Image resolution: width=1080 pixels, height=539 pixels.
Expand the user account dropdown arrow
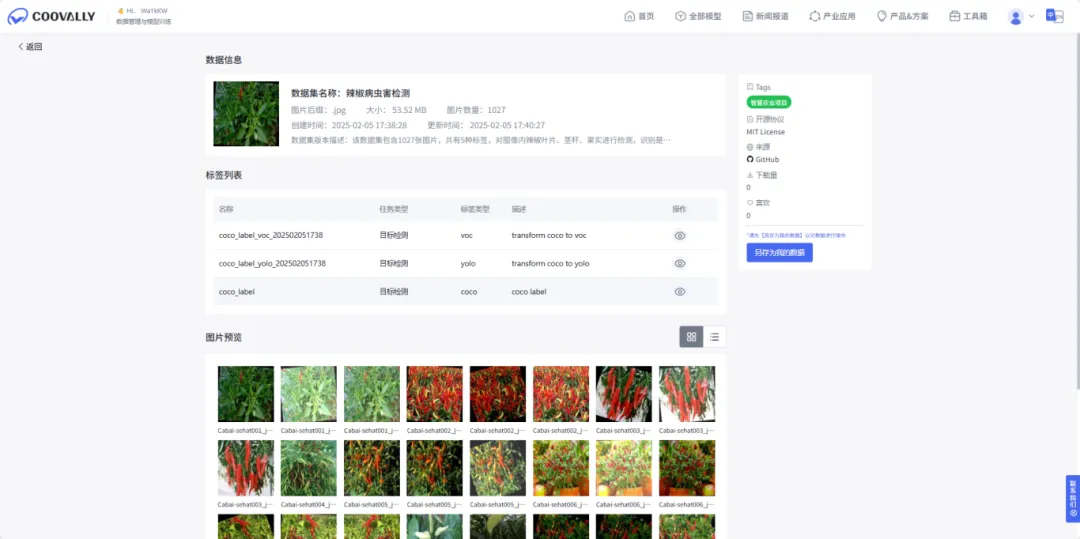tap(1032, 17)
